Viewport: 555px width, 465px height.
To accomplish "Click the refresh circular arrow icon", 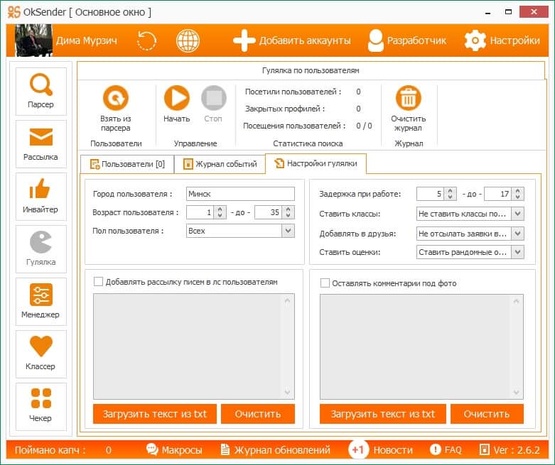I will point(147,41).
